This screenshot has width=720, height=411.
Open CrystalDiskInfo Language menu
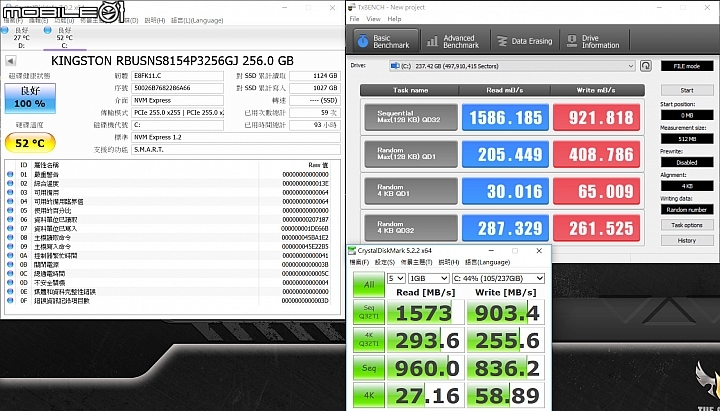[197, 21]
